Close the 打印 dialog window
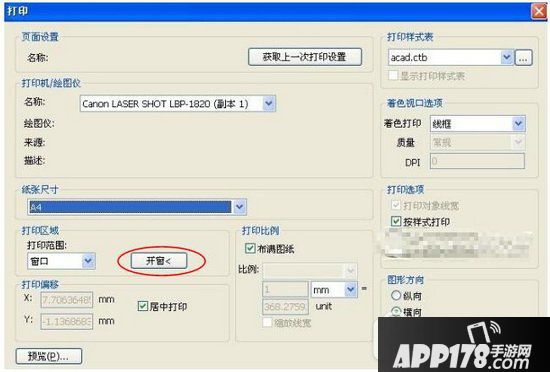Viewport: 550px width, 372px height. click(539, 12)
